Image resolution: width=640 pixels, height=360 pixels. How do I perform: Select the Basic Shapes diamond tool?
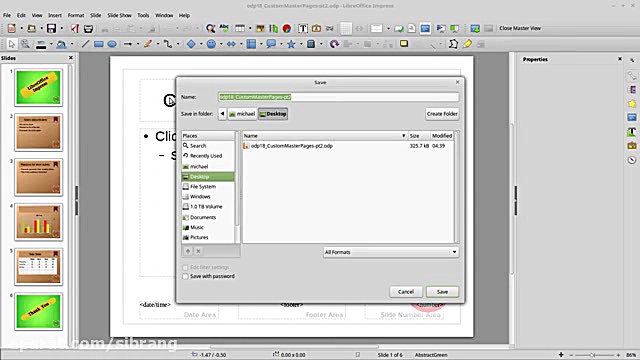coord(191,44)
